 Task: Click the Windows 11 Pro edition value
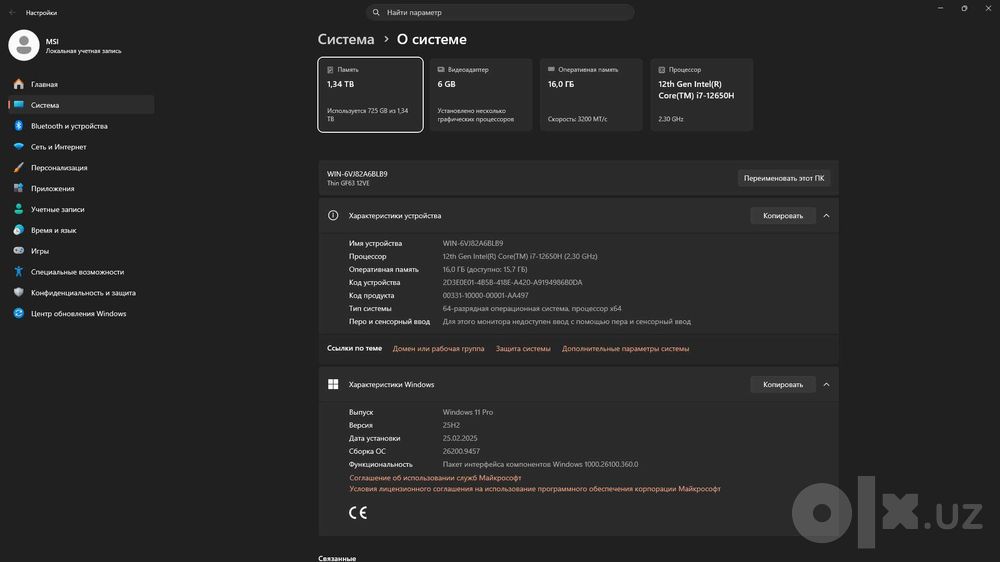point(467,412)
